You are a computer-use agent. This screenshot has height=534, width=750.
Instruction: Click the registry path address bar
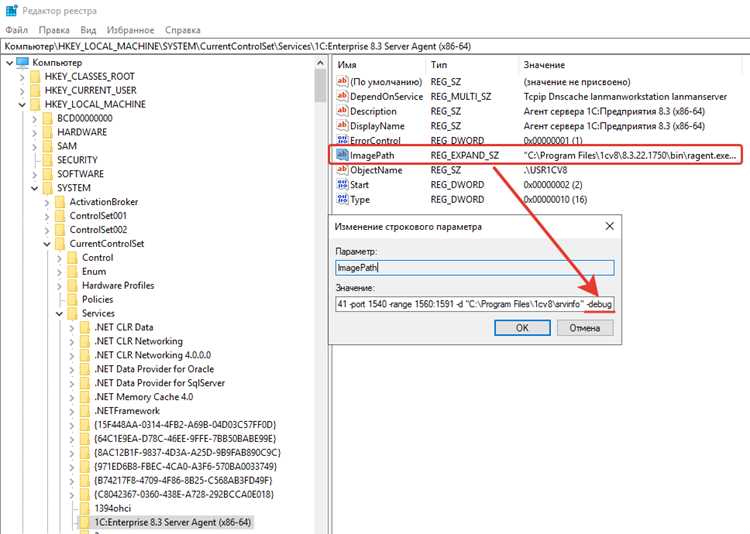pos(375,46)
